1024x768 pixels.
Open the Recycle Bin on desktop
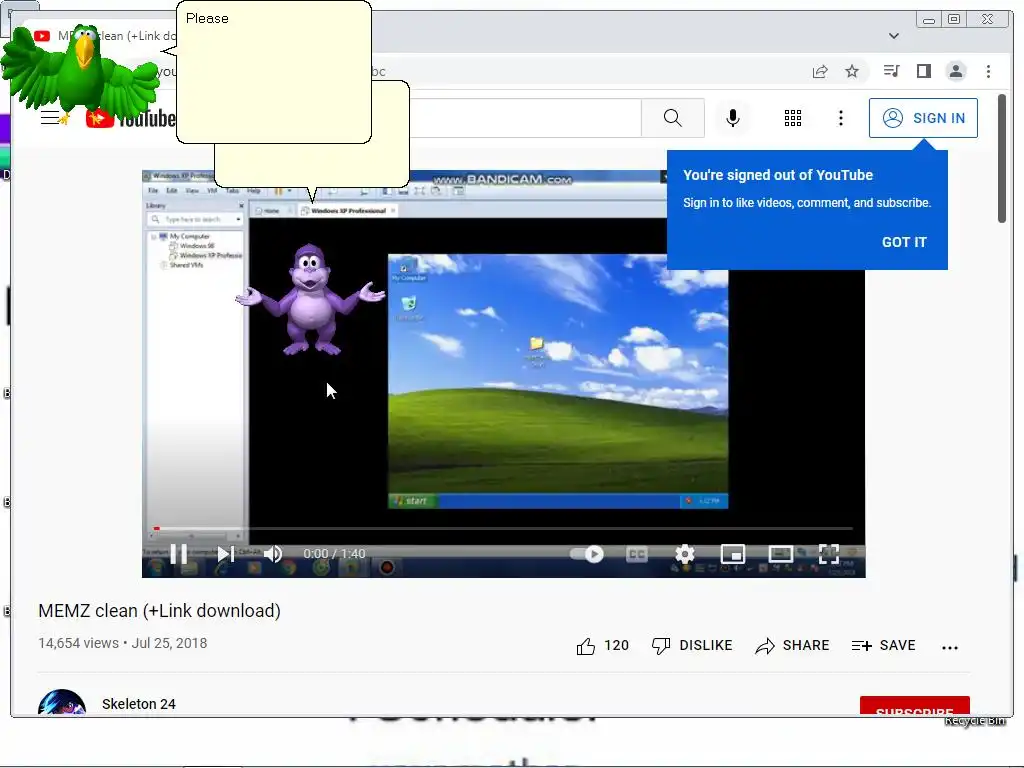974,721
